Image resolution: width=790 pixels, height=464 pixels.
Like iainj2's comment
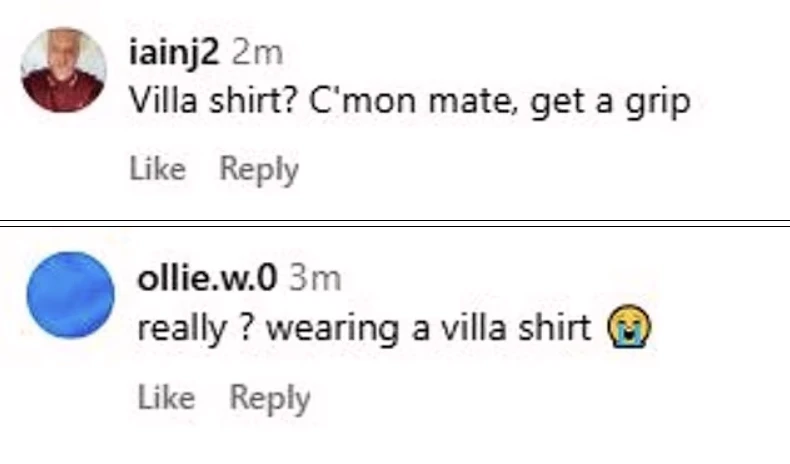[158, 169]
